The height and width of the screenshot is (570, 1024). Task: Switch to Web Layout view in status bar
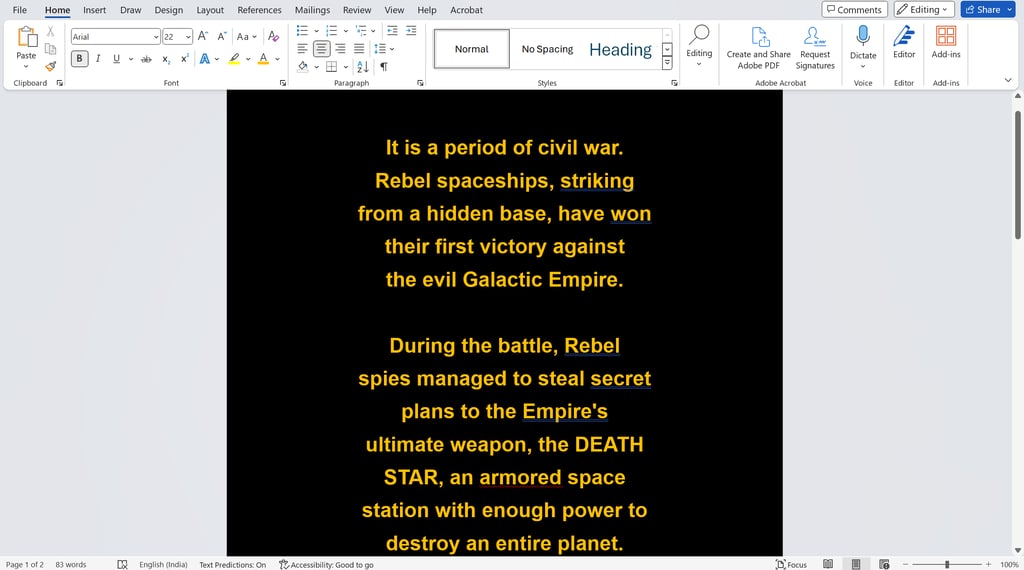point(884,564)
